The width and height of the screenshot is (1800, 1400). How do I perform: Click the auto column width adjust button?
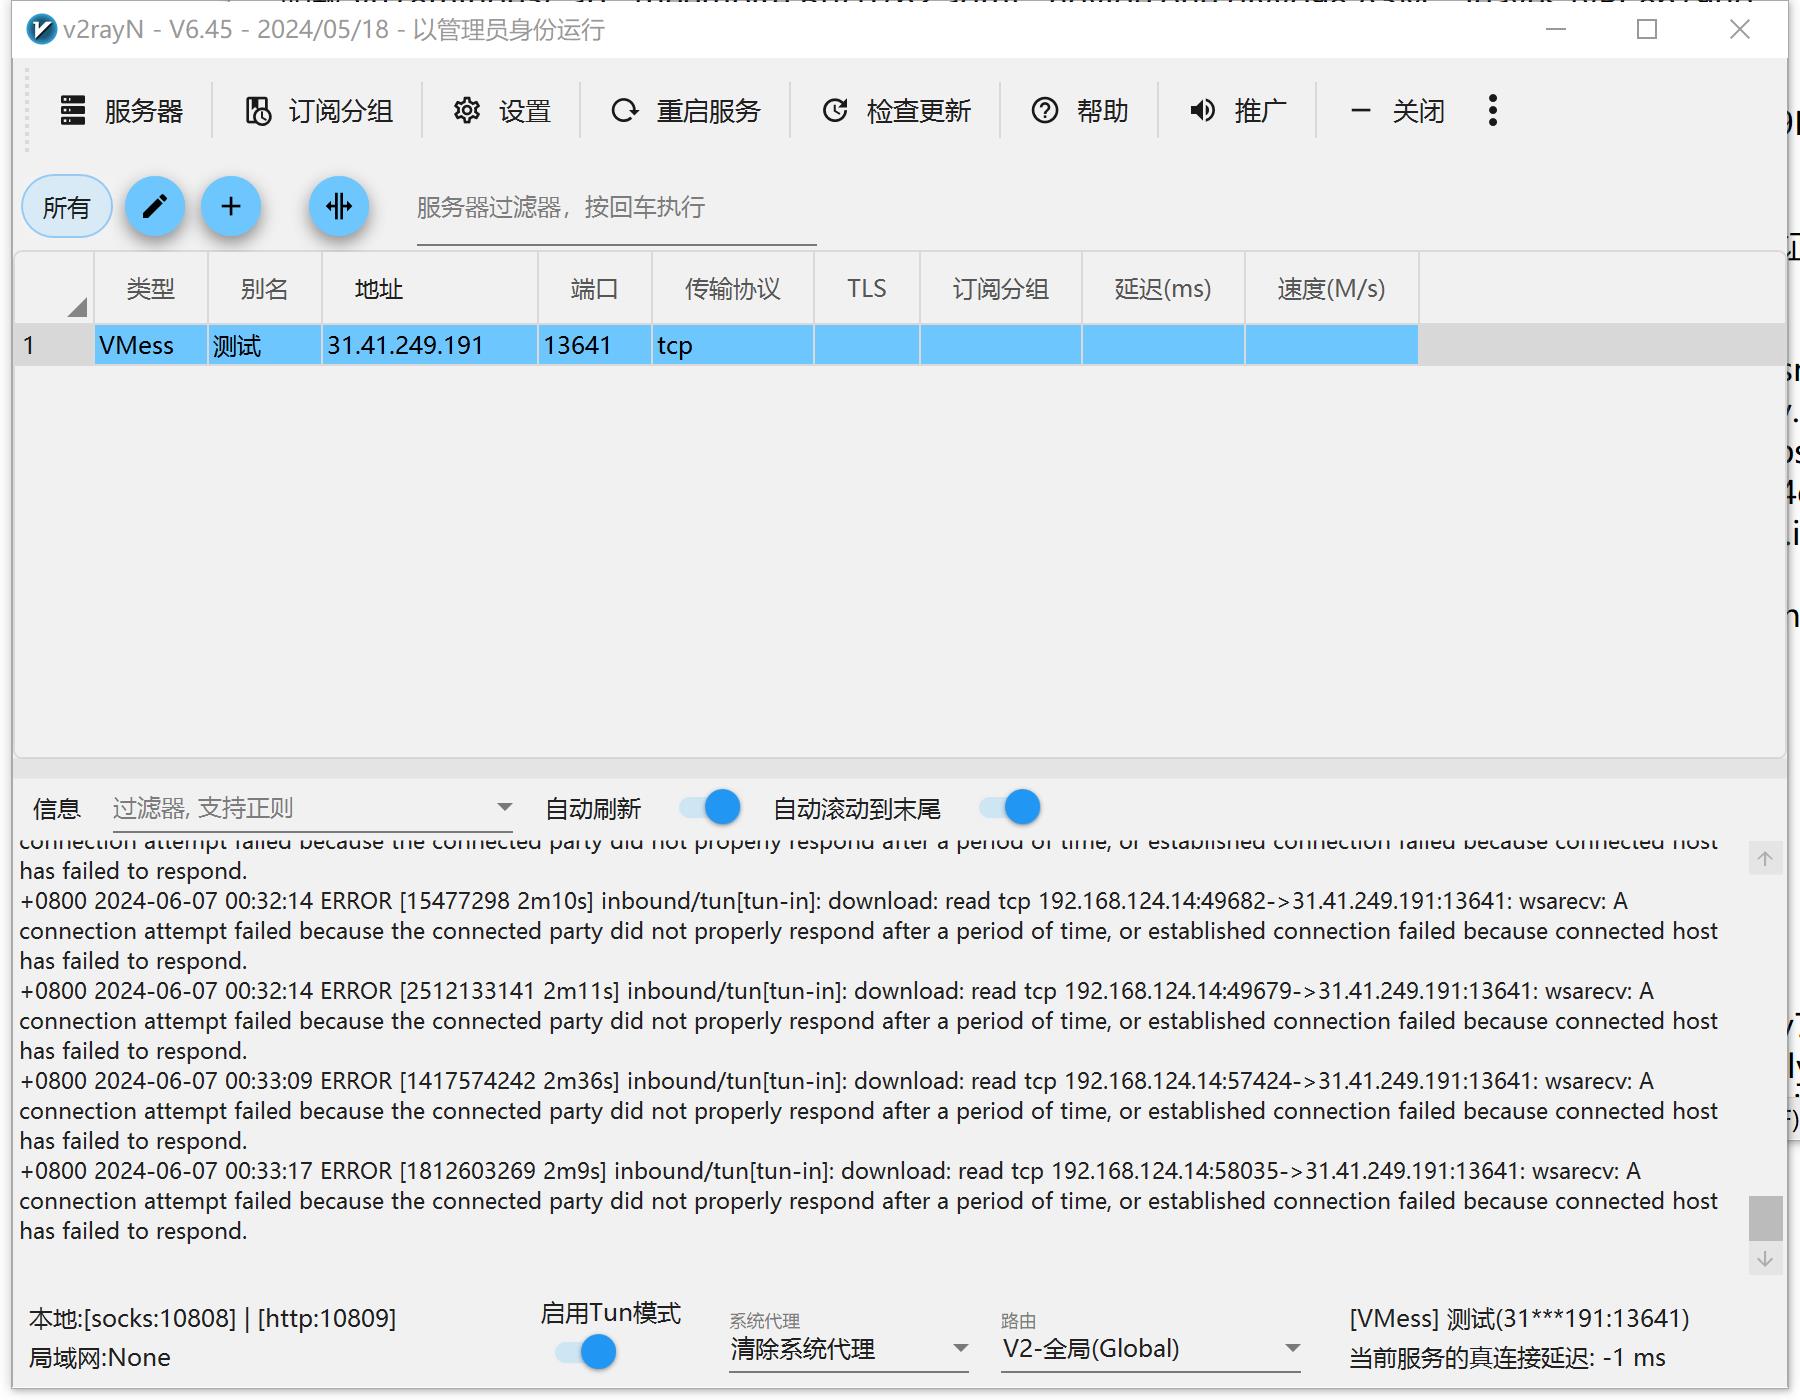tap(339, 207)
